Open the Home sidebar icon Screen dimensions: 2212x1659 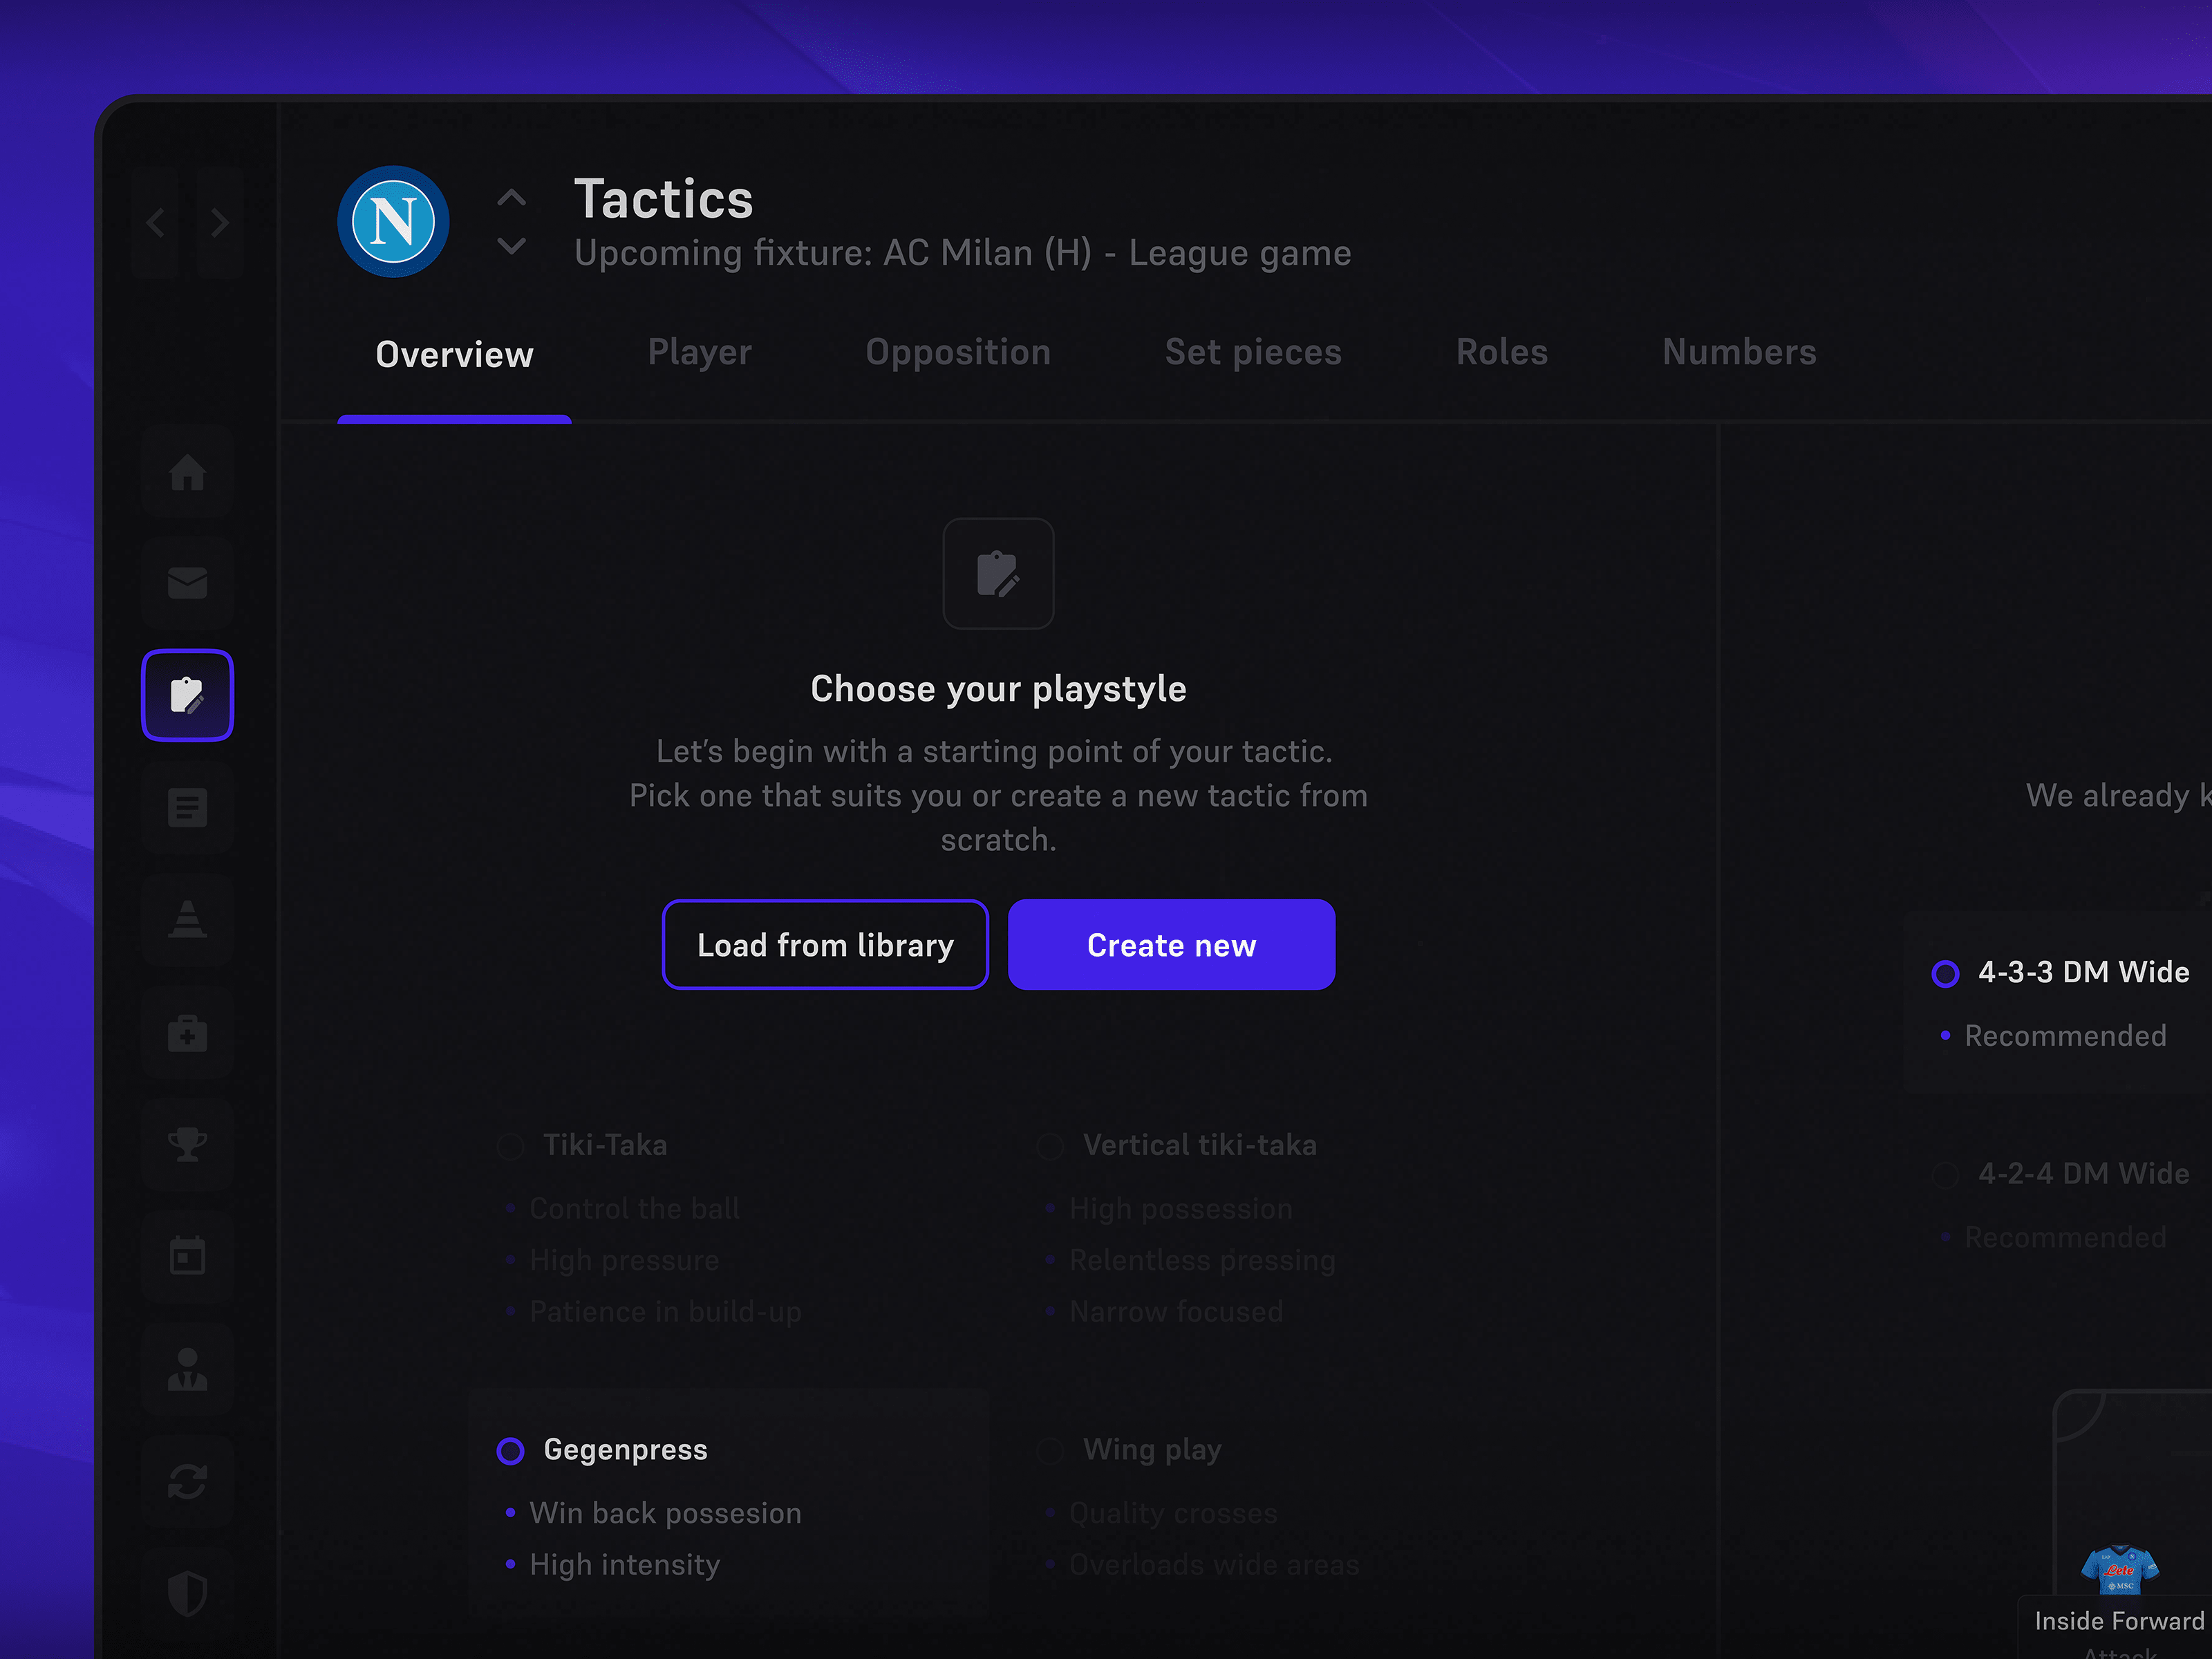click(x=187, y=471)
